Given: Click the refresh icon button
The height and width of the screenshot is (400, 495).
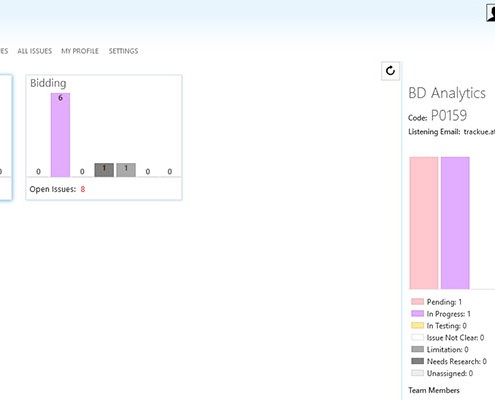Looking at the screenshot, I should pyautogui.click(x=390, y=71).
